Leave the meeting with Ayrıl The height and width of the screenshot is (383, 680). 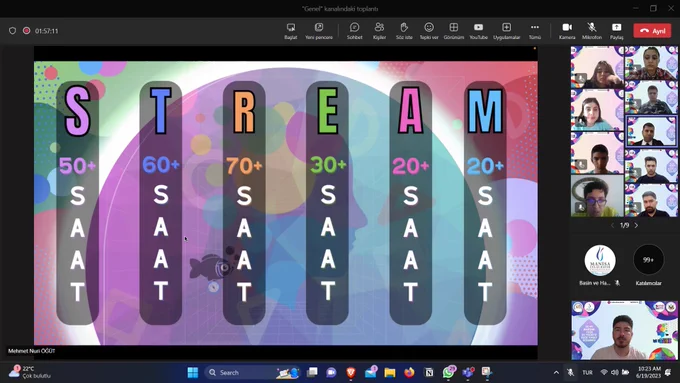point(652,31)
